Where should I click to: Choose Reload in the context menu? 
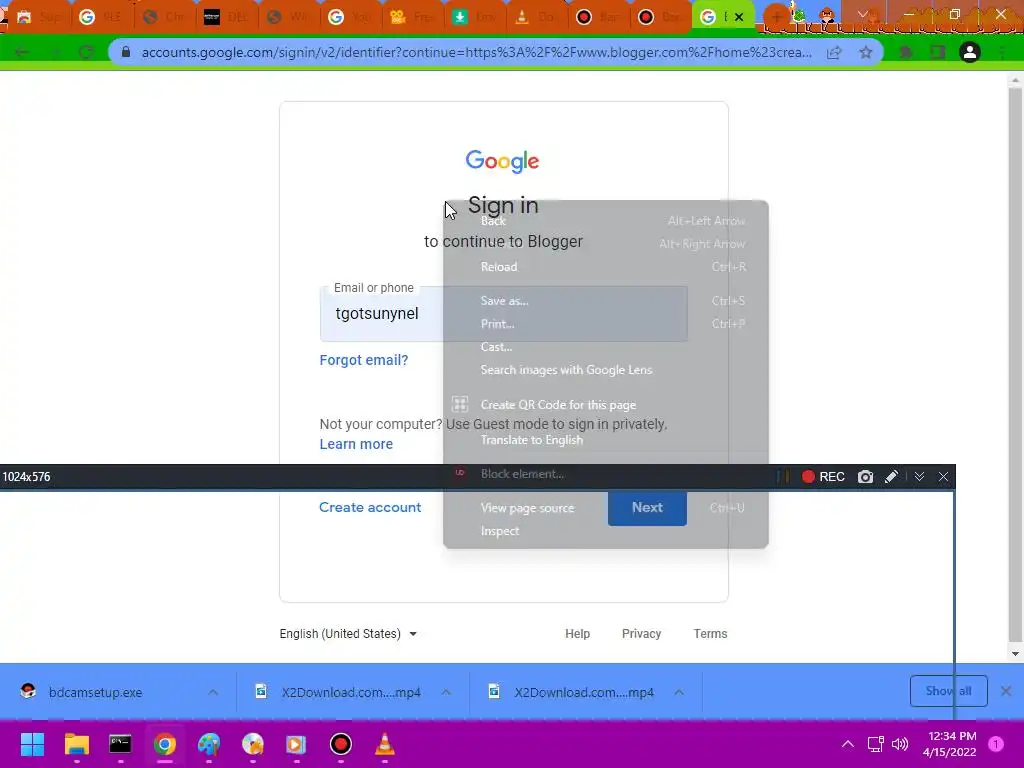pyautogui.click(x=605, y=266)
